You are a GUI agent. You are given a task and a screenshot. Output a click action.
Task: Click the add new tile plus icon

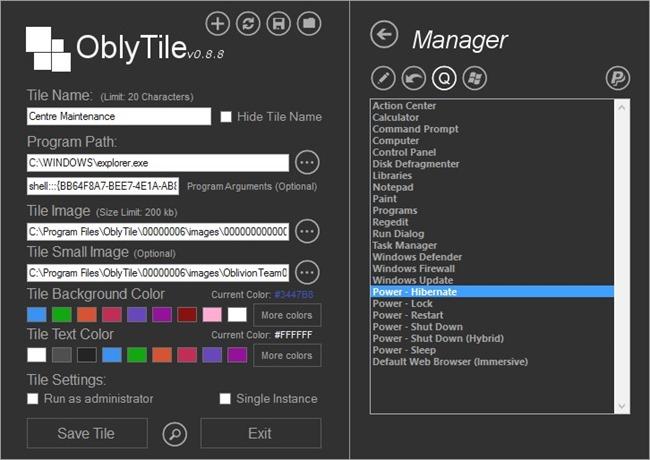pyautogui.click(x=218, y=23)
